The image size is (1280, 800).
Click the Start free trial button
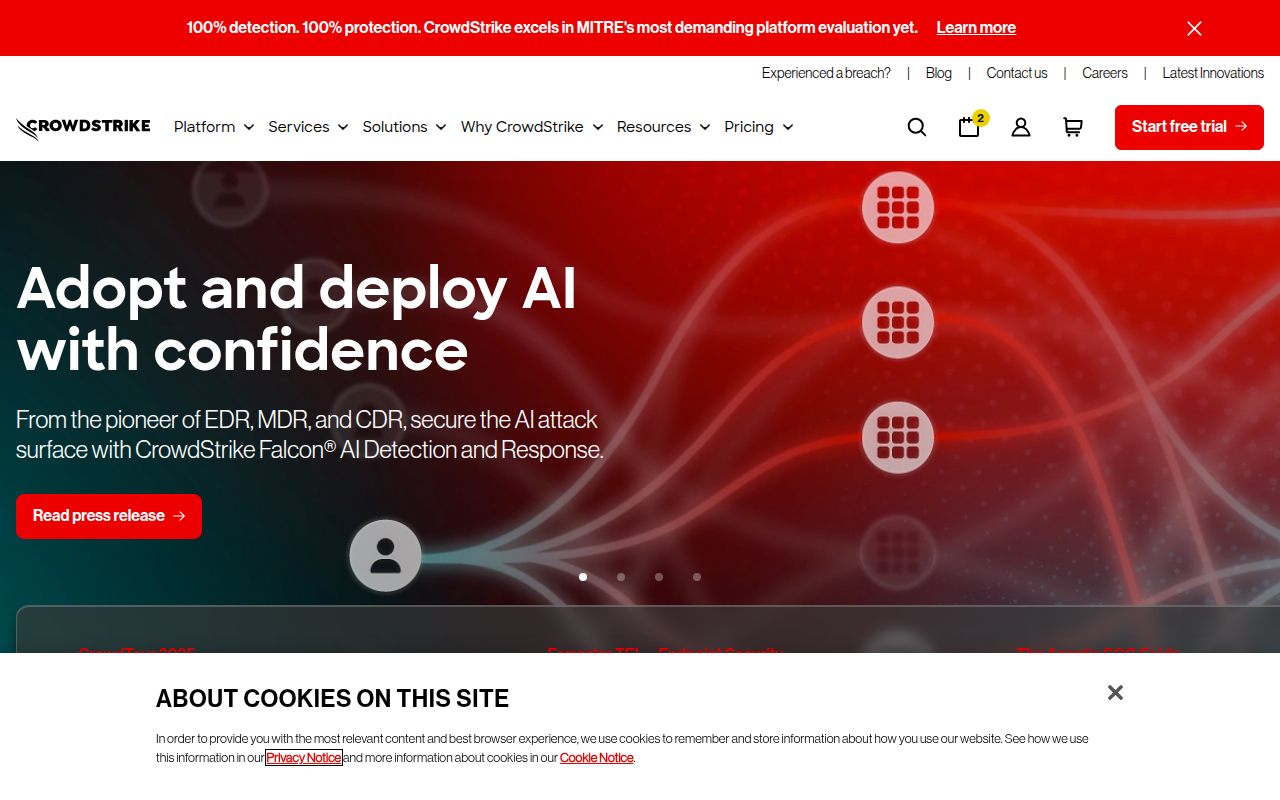tap(1188, 127)
